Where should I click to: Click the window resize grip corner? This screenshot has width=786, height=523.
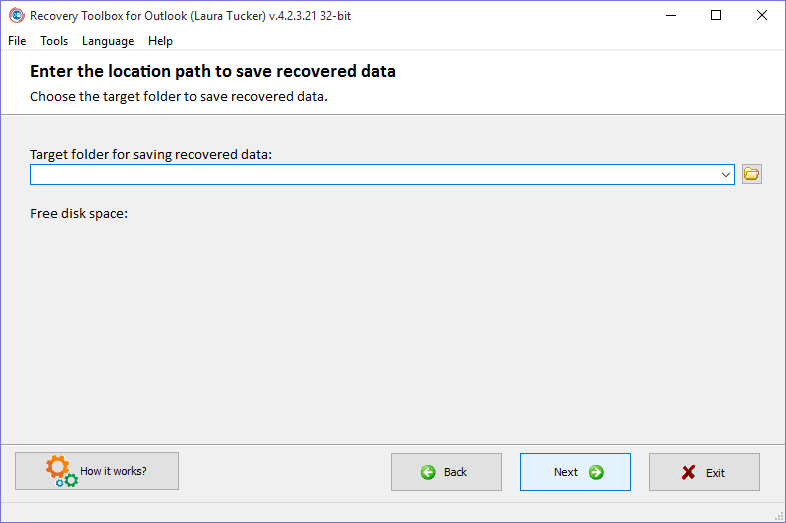(779, 516)
